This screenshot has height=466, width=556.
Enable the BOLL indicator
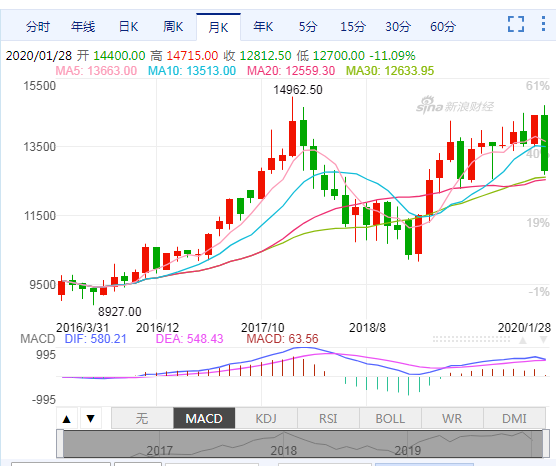(x=390, y=418)
